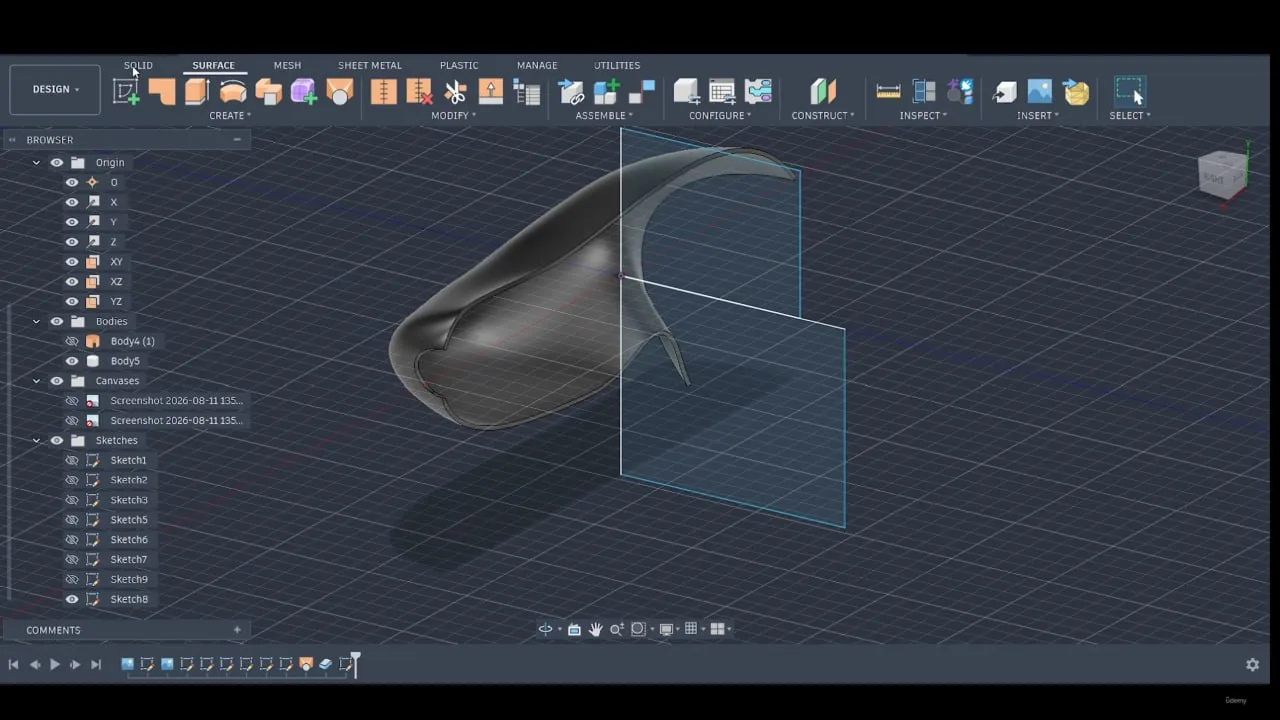Click the Insert Canvas image icon
The width and height of the screenshot is (1280, 720).
click(x=1040, y=92)
